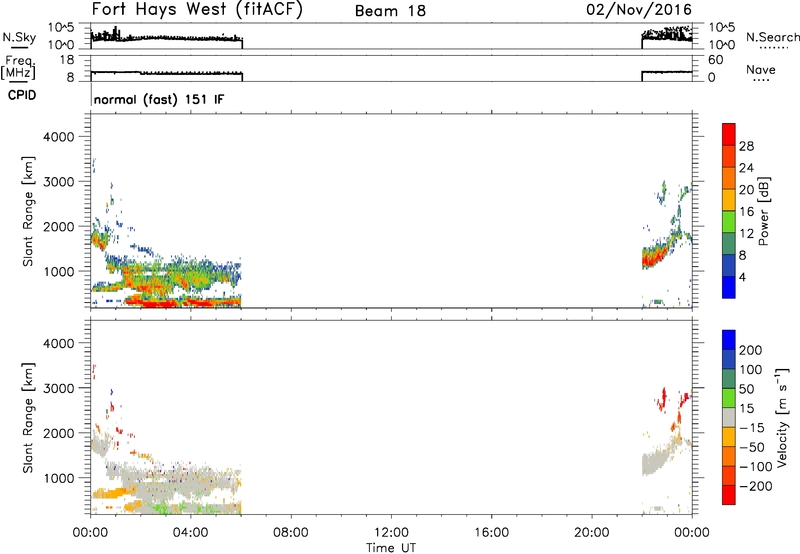The image size is (800, 554).
Task: Click the 'Nave' legend label
Action: [761, 69]
